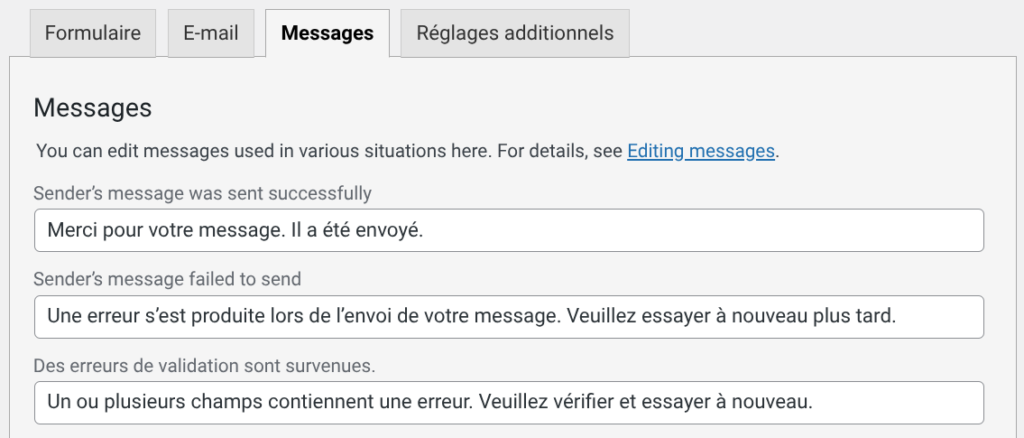1024x438 pixels.
Task: Click the 'Sender's message was sent successfully' label
Action: point(202,193)
